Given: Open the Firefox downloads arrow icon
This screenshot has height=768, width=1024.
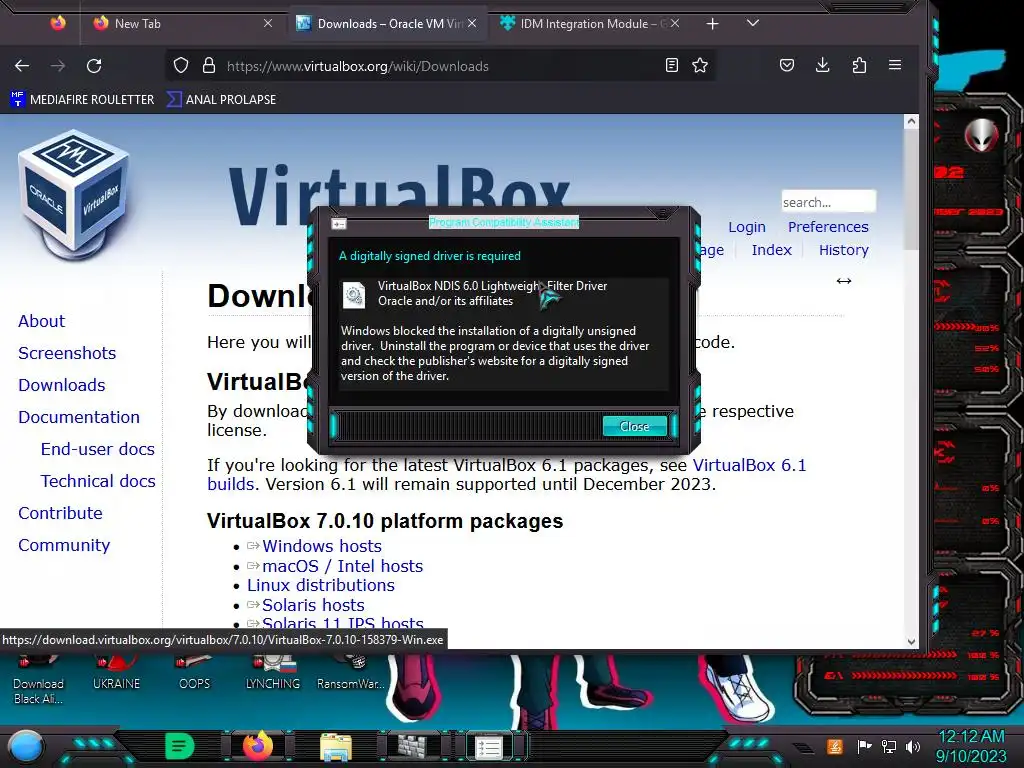Looking at the screenshot, I should point(823,65).
